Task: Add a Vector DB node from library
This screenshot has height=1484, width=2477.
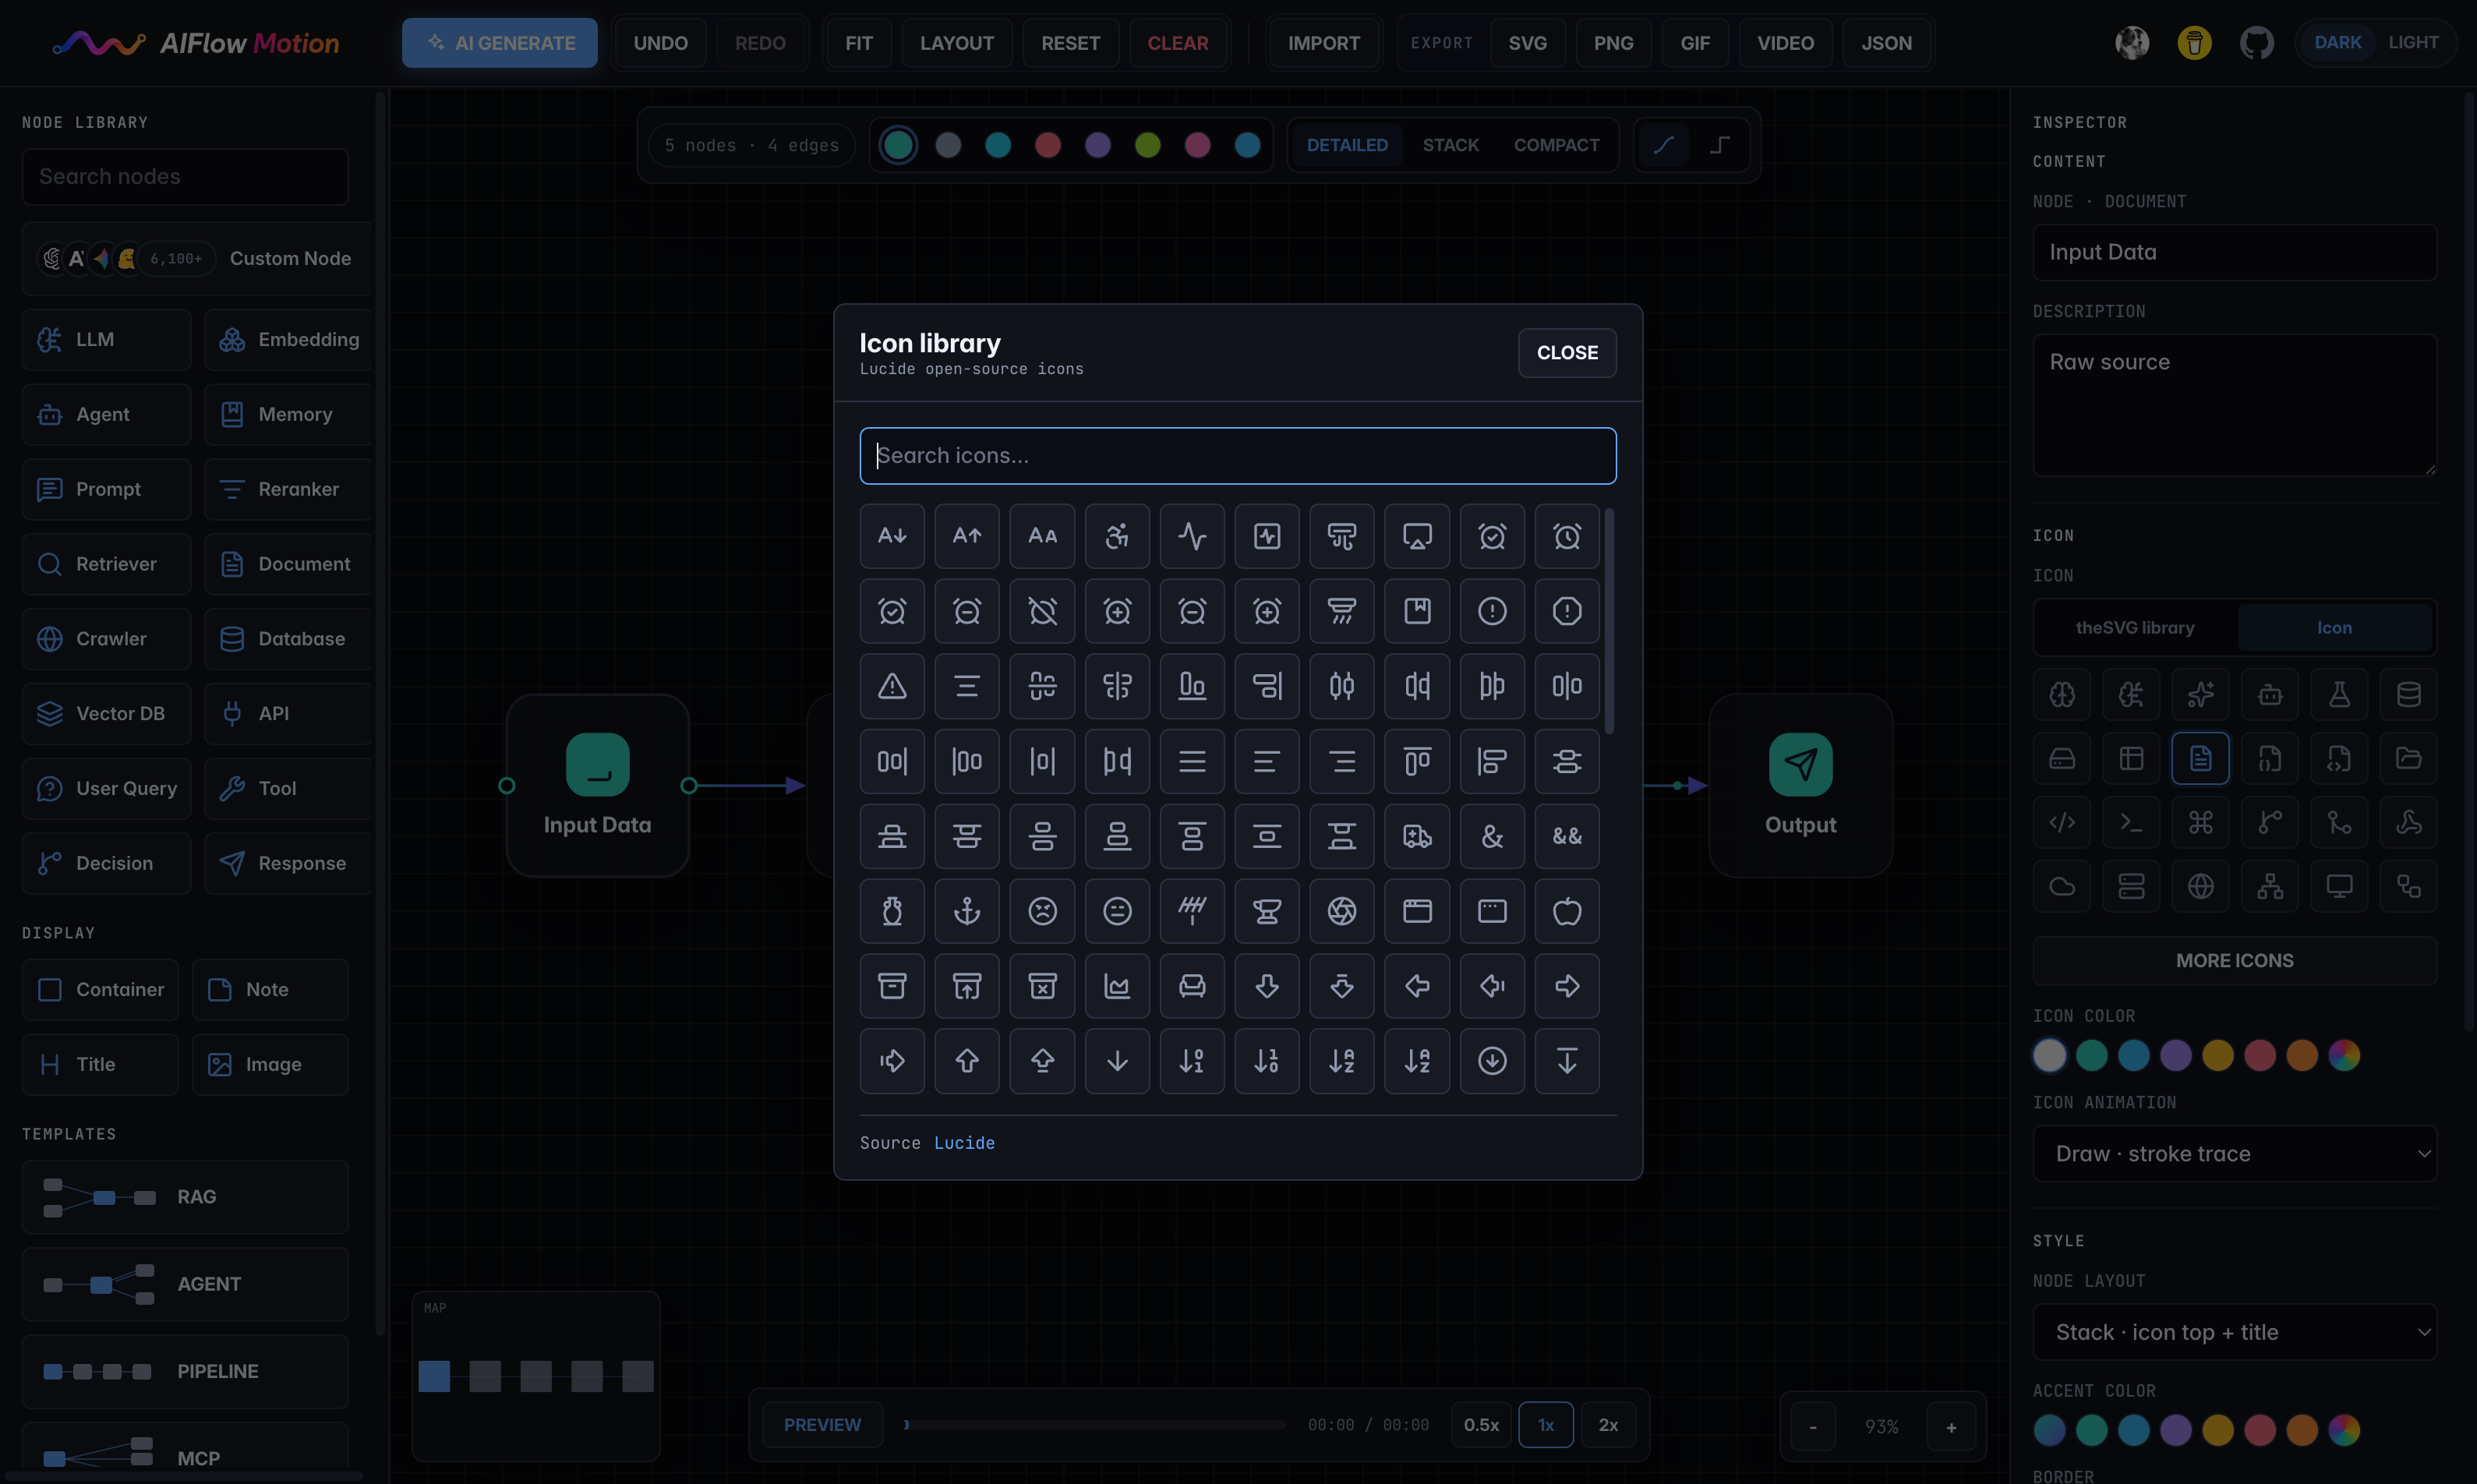Action: pos(106,713)
